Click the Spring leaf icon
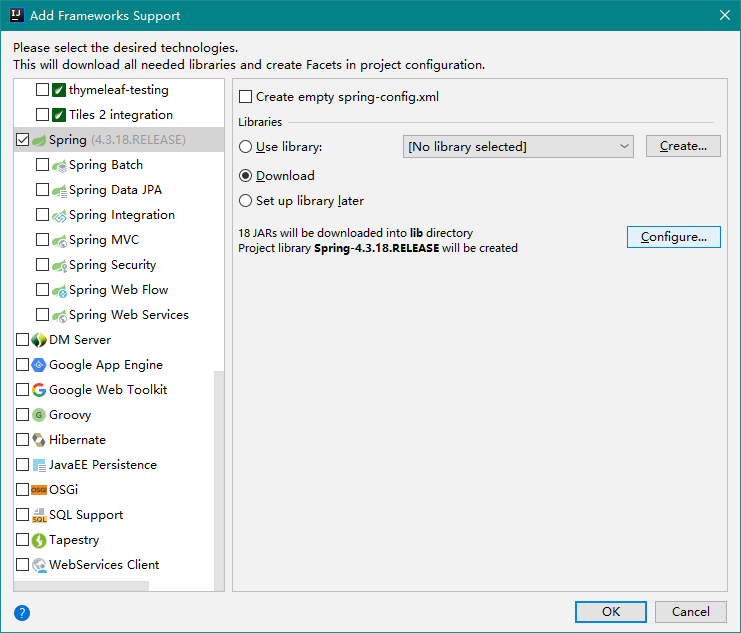 (x=40, y=140)
